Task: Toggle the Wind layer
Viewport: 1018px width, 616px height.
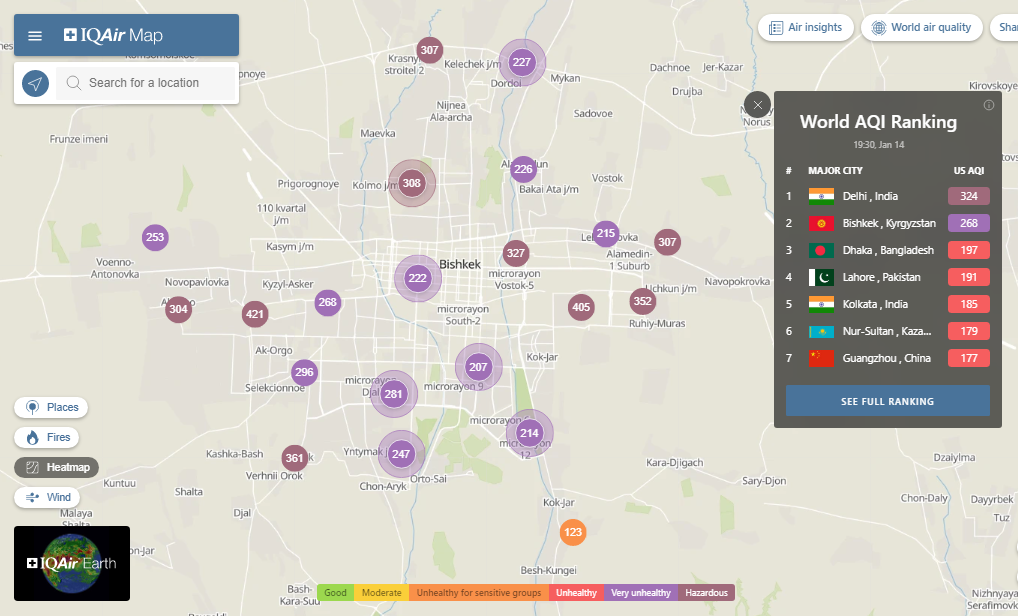Action: 48,497
